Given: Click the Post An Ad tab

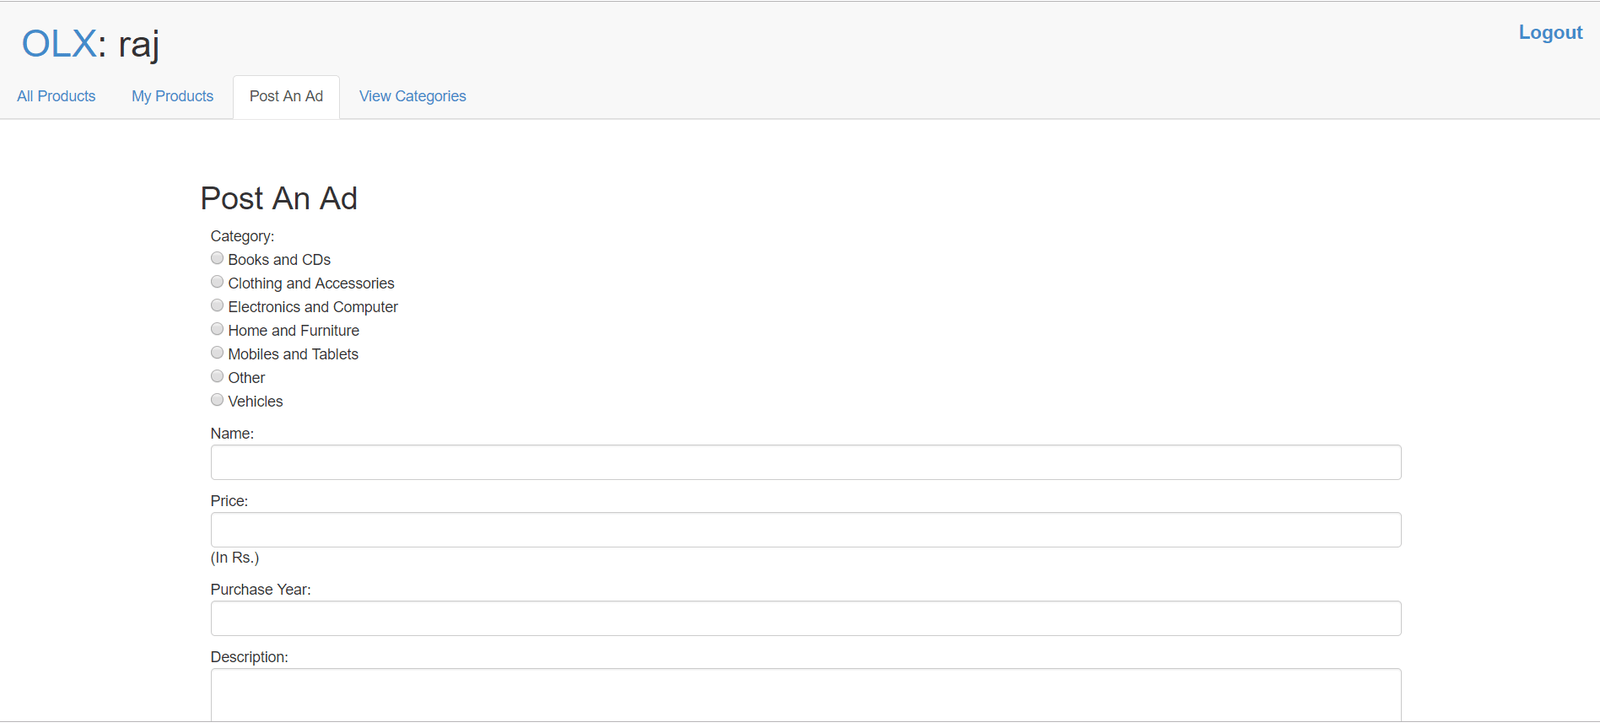Looking at the screenshot, I should [x=286, y=96].
